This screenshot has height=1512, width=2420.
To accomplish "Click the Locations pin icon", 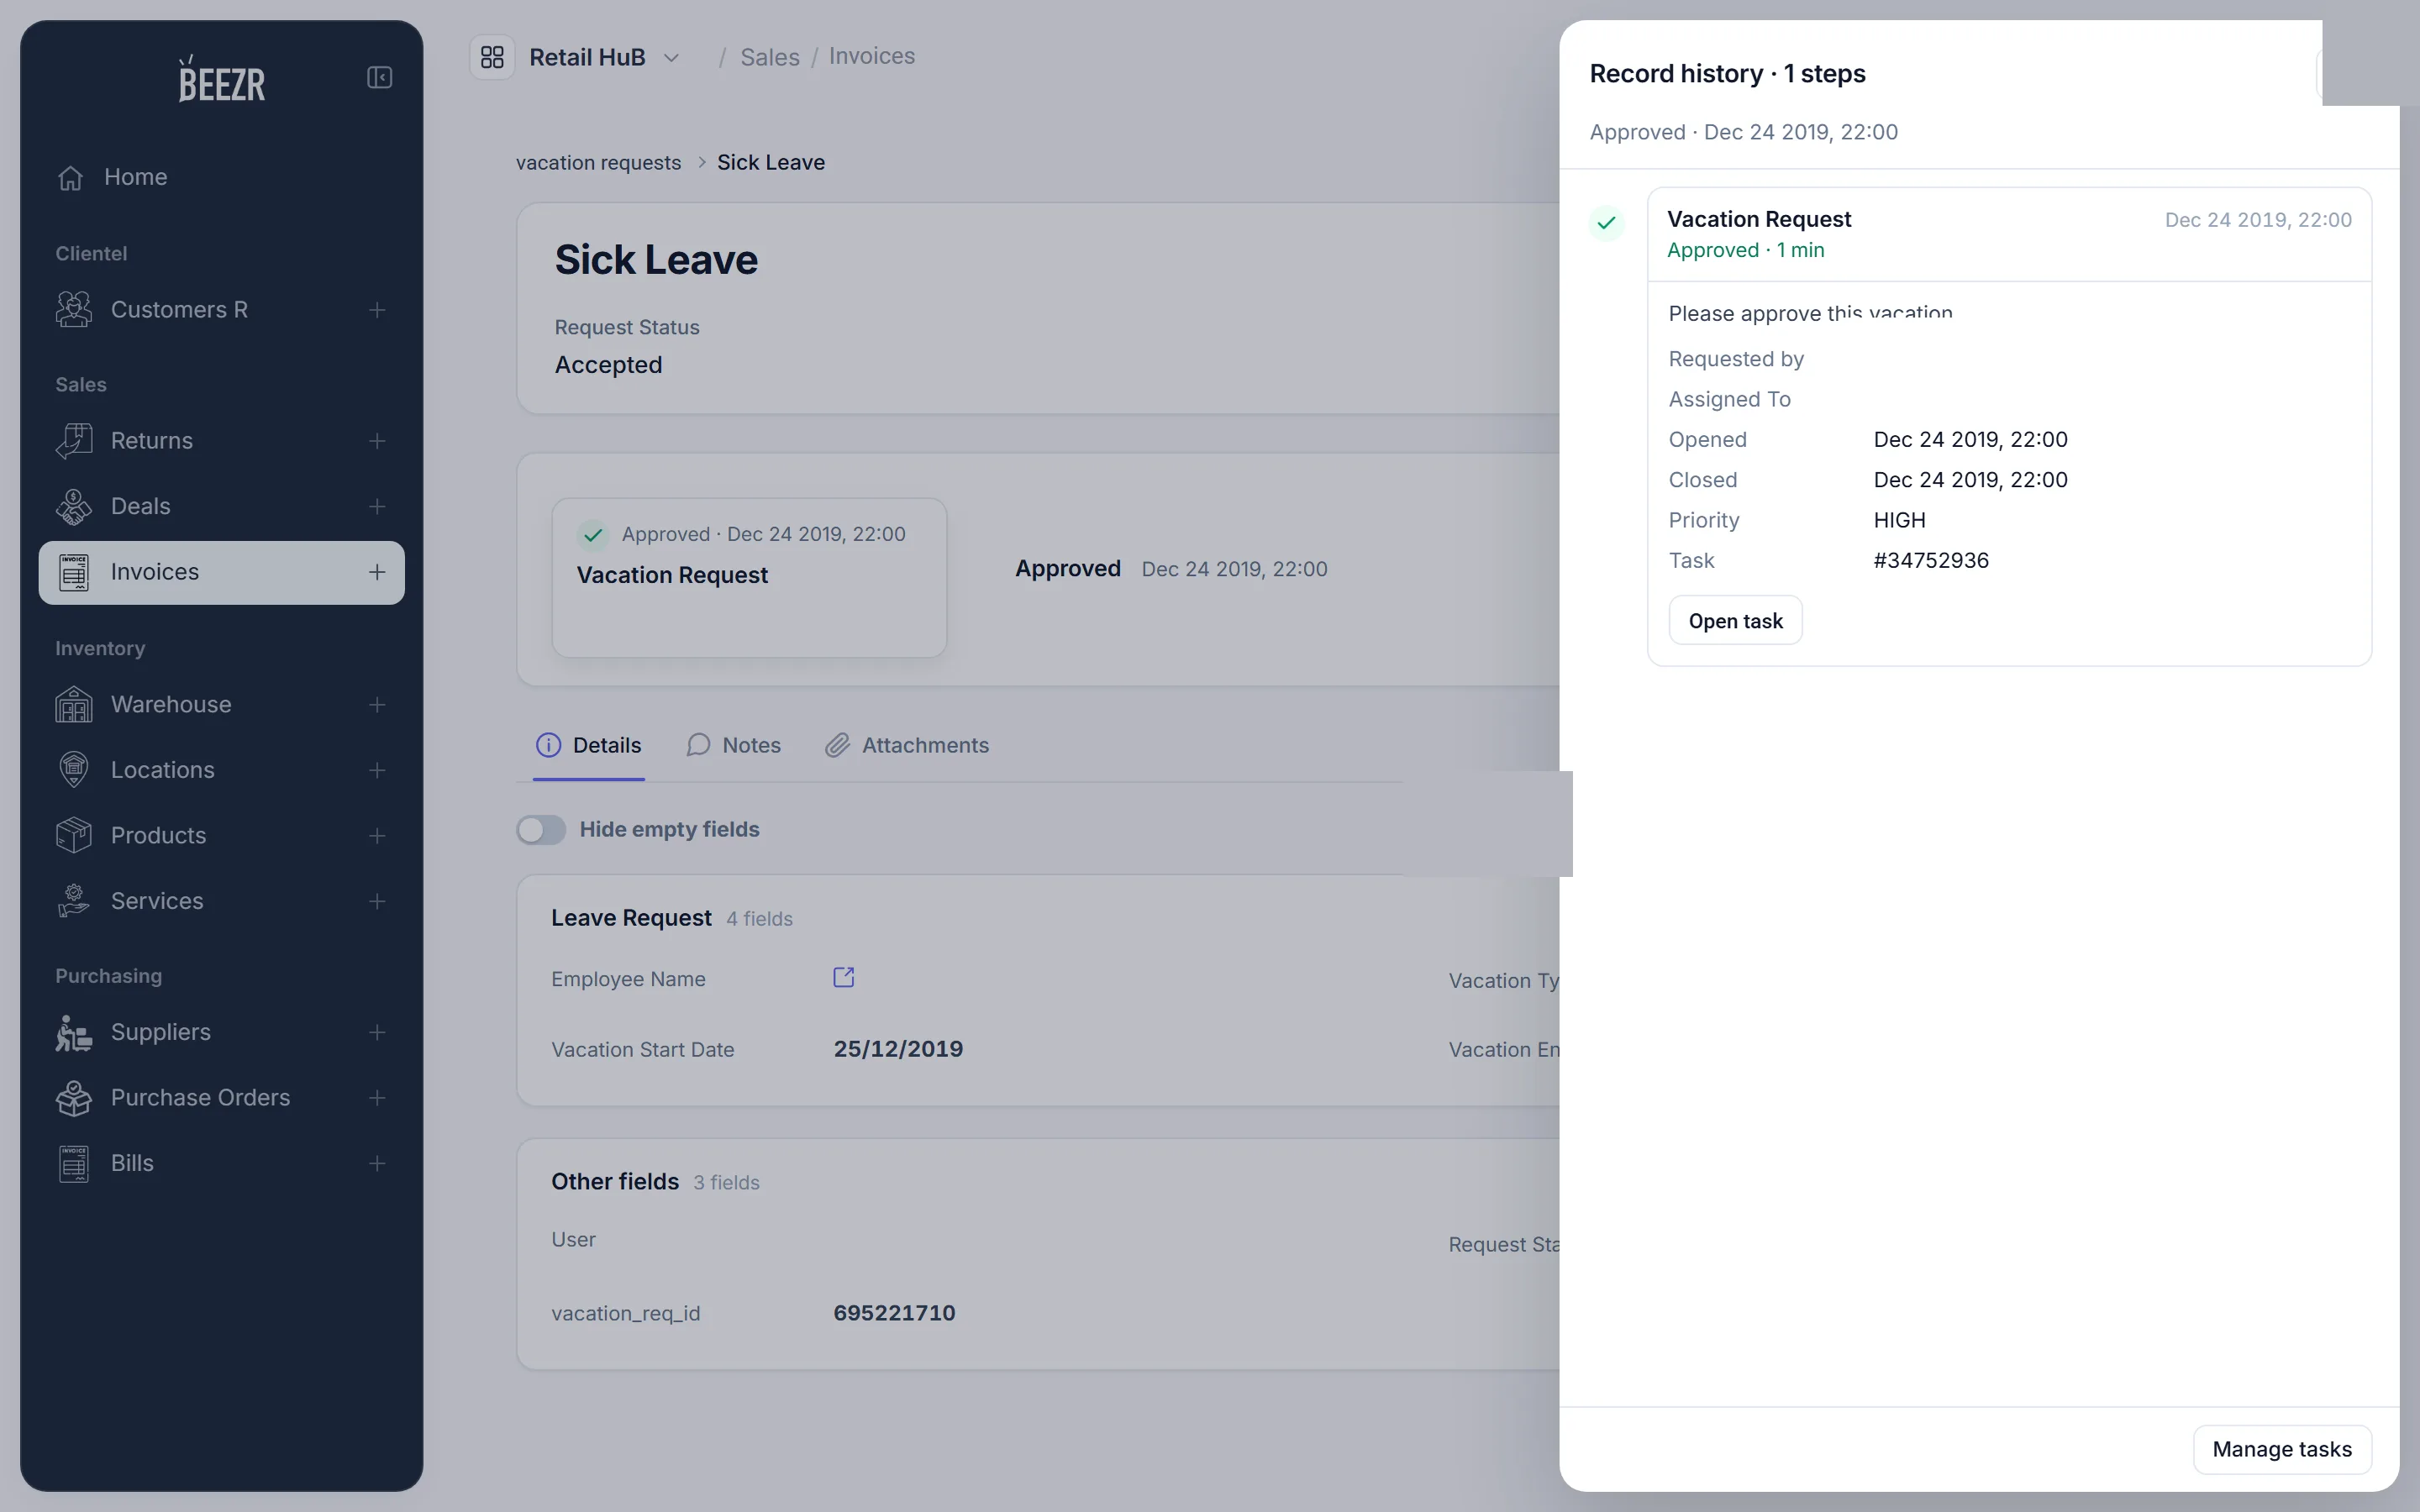I will 74,770.
